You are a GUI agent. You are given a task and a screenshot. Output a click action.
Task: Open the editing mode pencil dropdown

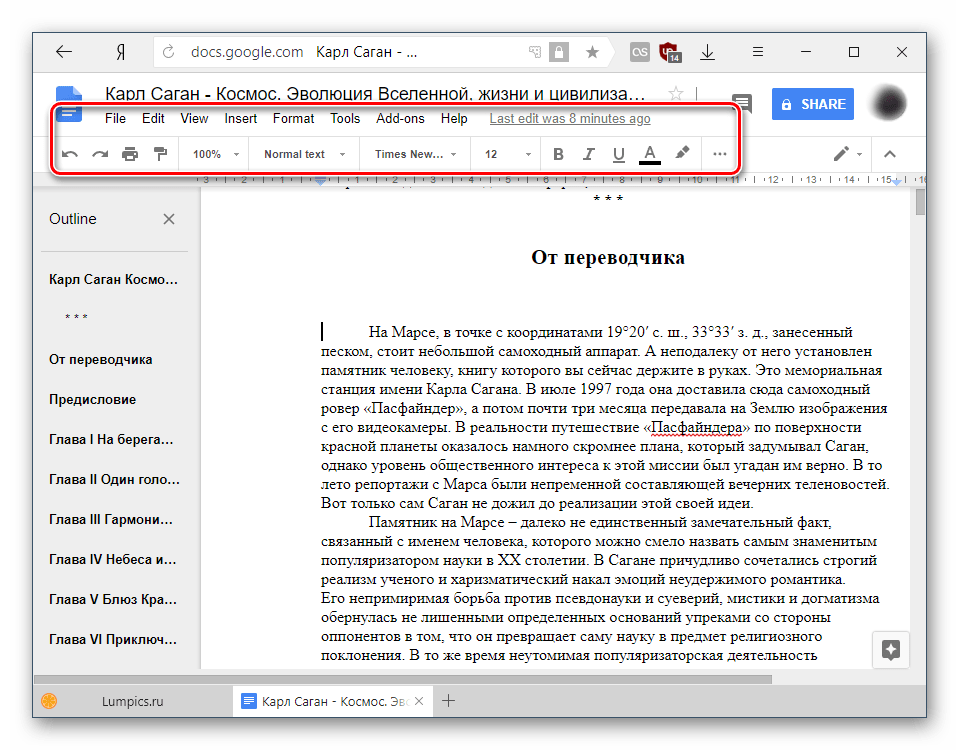tap(848, 154)
